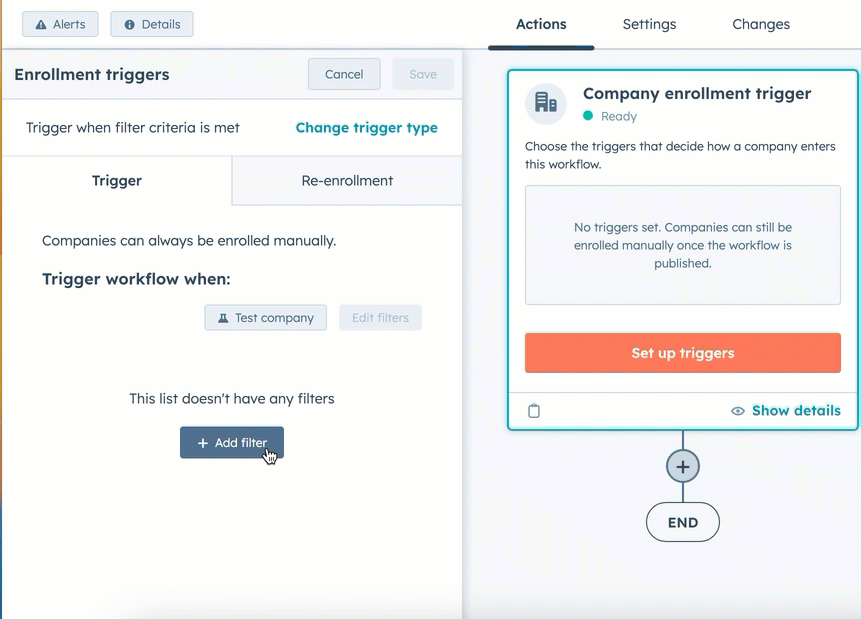This screenshot has width=861, height=619.
Task: Click the Save button
Action: pos(422,74)
